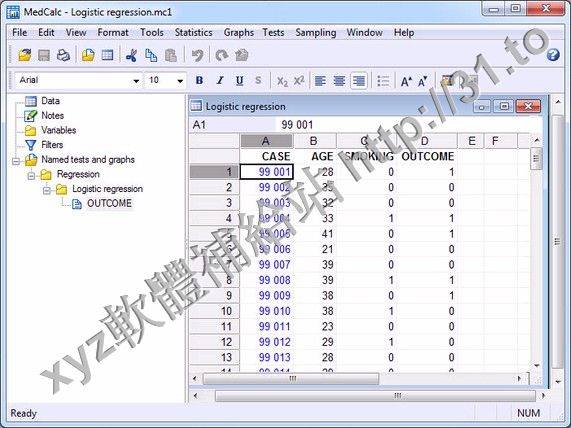This screenshot has width=571, height=428.
Task: Click the cell content field showing 99 001
Action: click(x=408, y=125)
